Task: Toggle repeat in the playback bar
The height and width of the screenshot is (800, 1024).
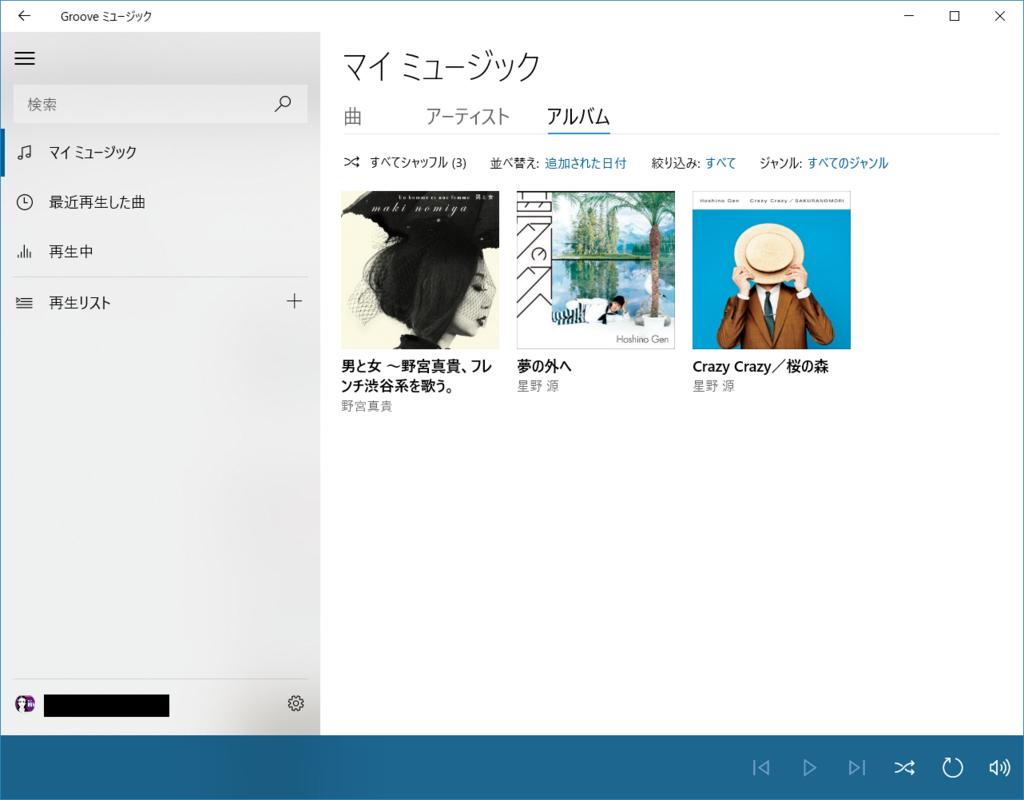Action: point(952,767)
